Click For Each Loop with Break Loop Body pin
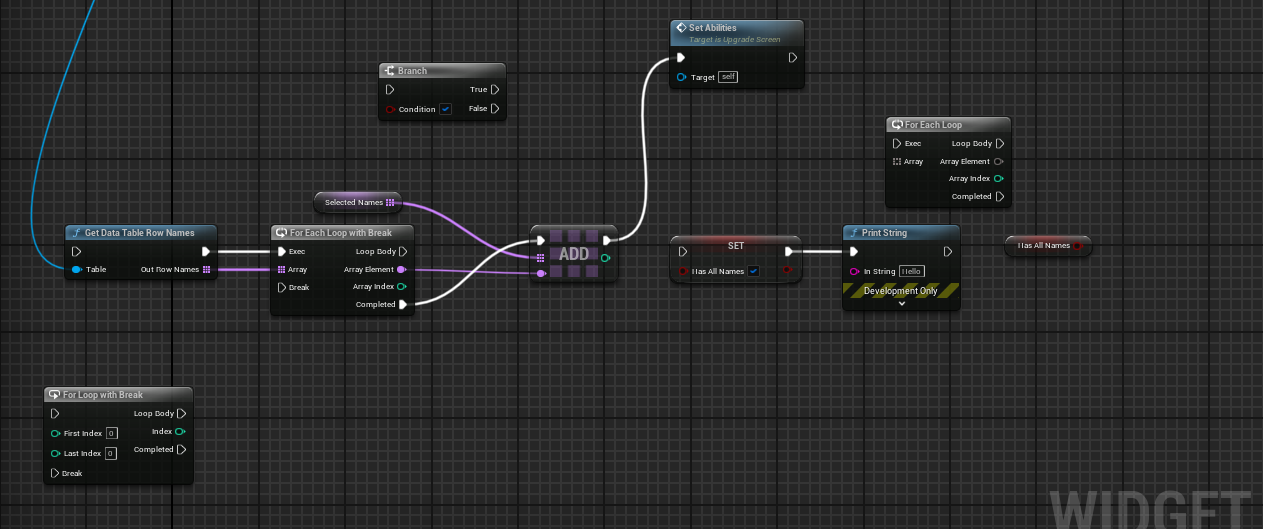Screen dimensions: 1263x529 click(x=402, y=251)
